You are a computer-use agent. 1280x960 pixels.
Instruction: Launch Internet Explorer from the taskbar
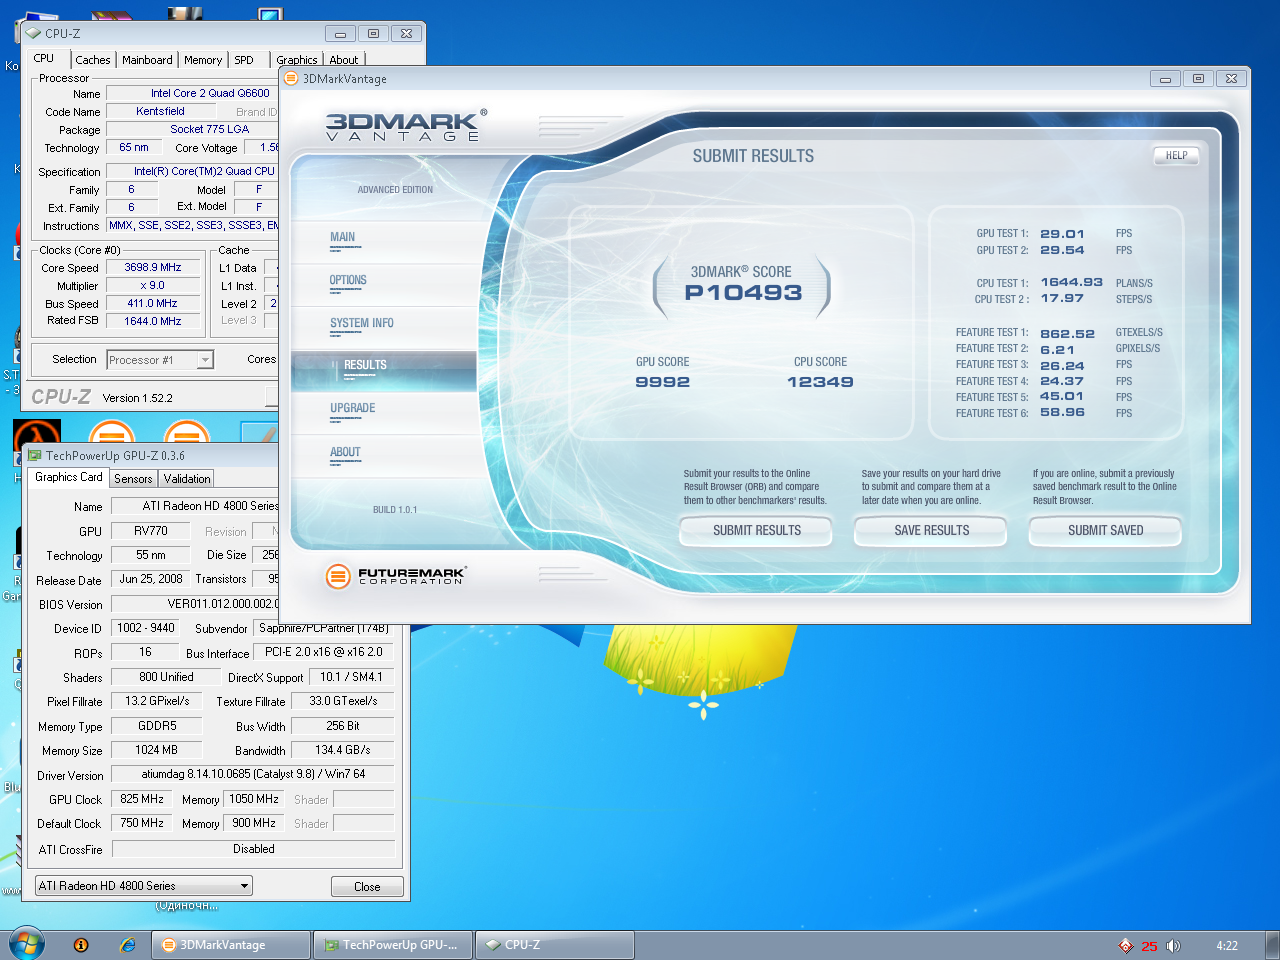[x=127, y=945]
